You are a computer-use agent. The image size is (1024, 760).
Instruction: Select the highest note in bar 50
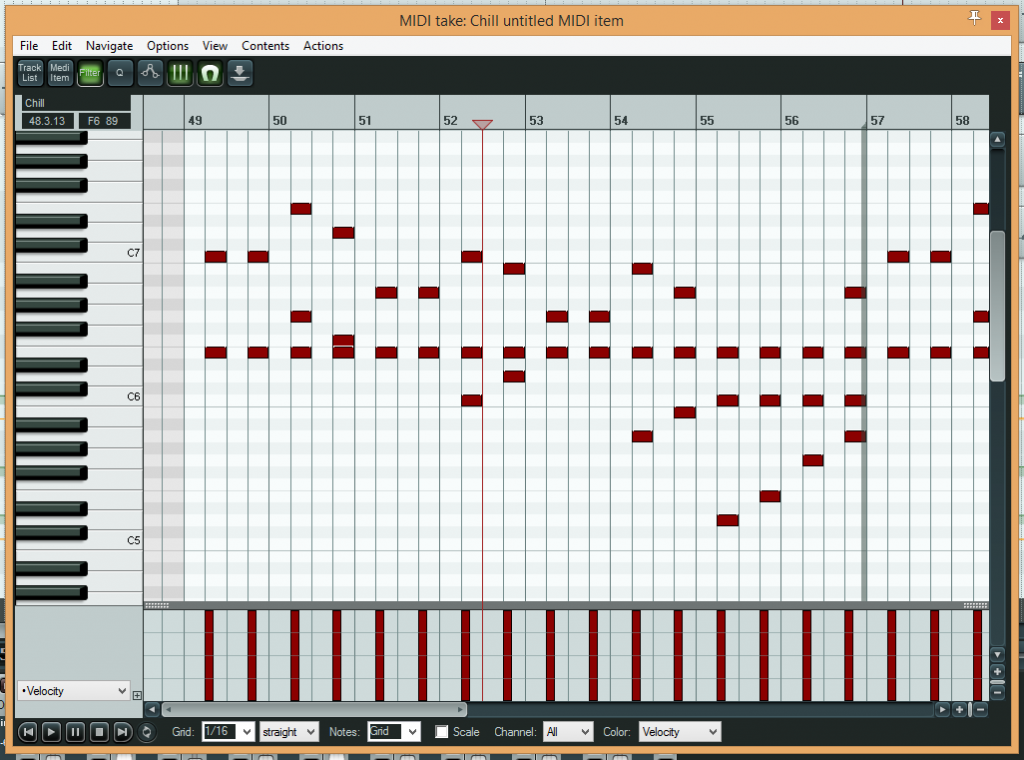tap(300, 209)
